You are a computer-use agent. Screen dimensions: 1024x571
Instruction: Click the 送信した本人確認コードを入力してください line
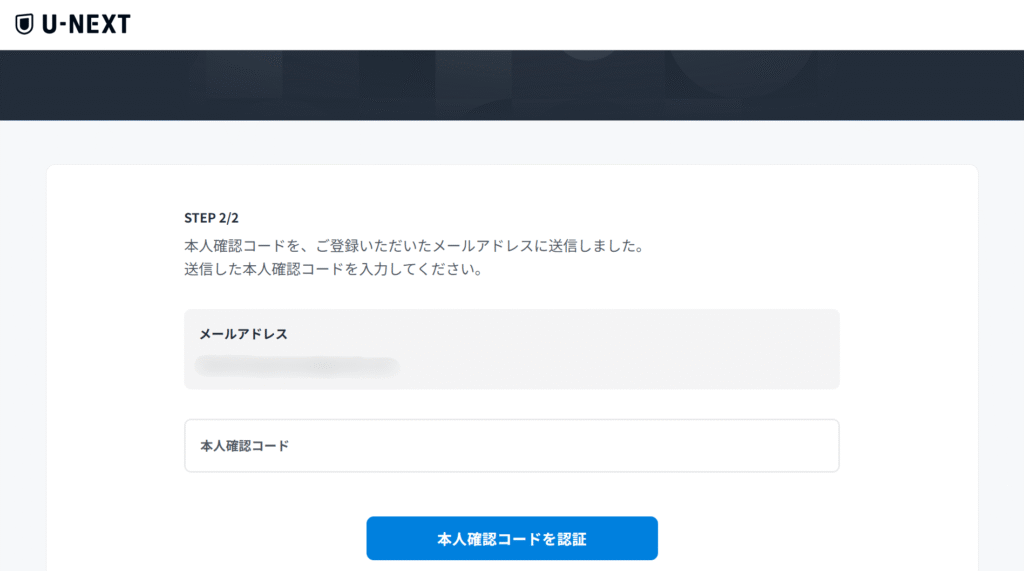point(334,269)
